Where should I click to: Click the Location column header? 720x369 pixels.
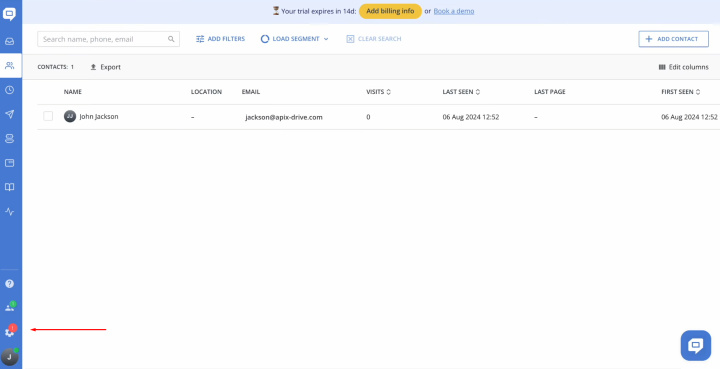(x=206, y=92)
